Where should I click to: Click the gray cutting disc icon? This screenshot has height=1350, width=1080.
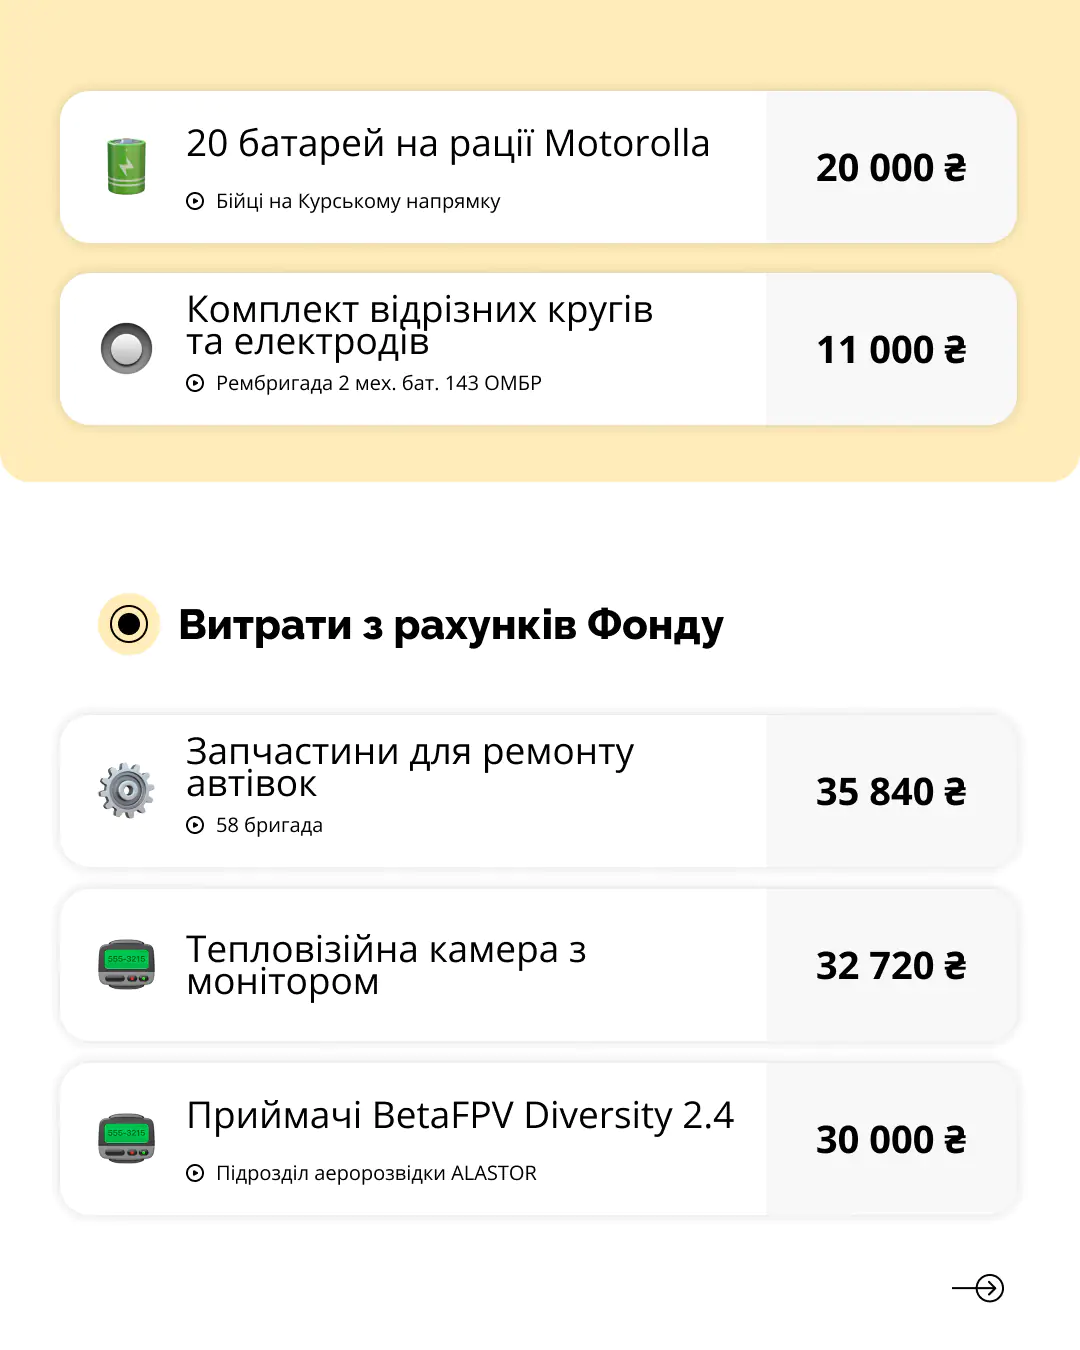(x=127, y=348)
